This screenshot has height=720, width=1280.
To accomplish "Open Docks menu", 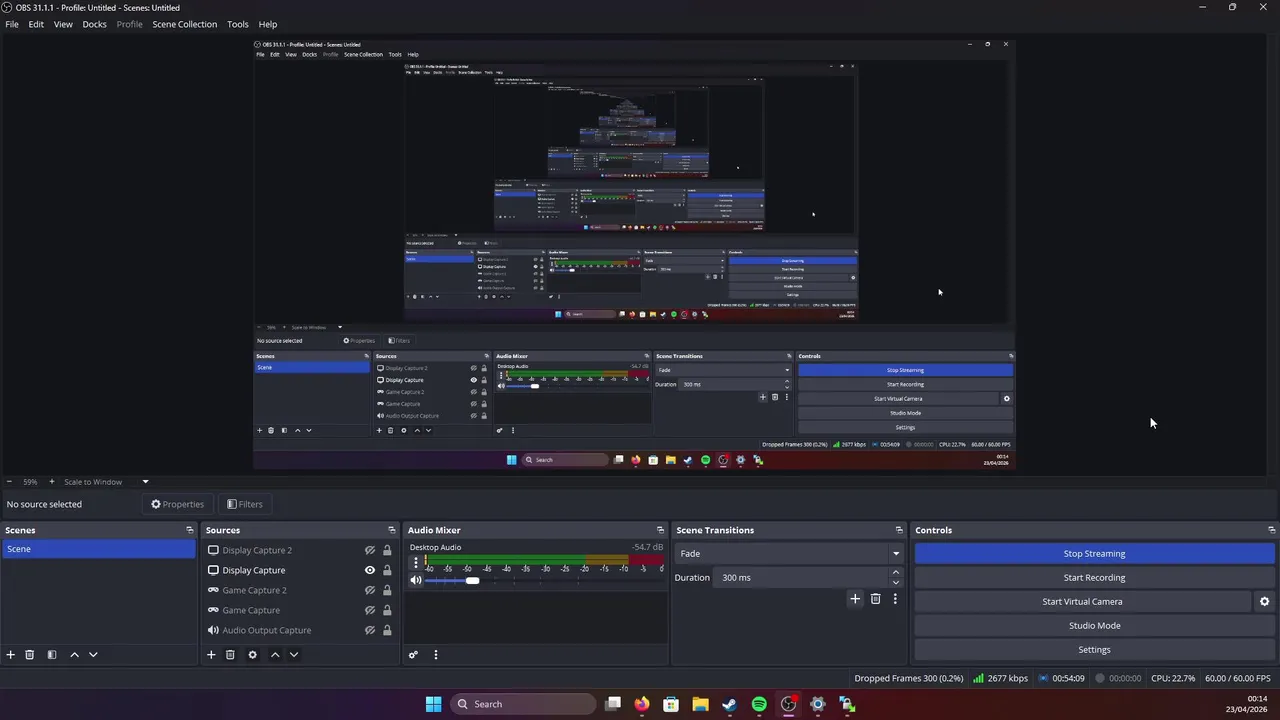I will click(x=94, y=24).
